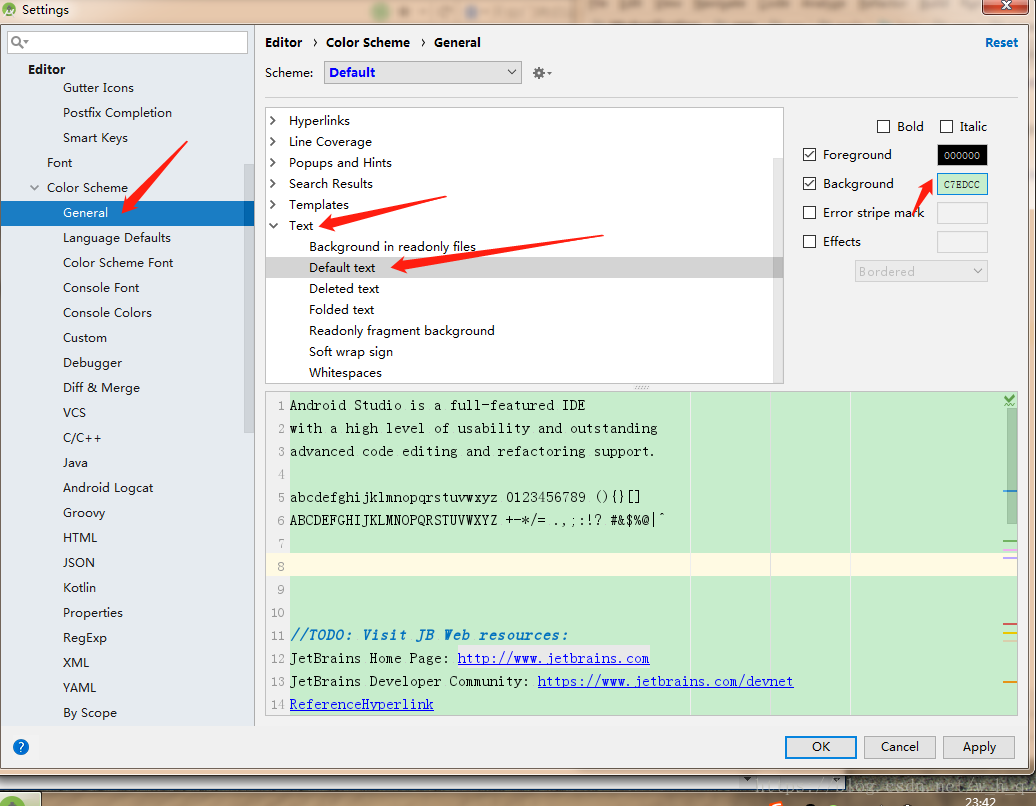Open the Bordered effects type dropdown
This screenshot has width=1036, height=806.
tap(921, 272)
